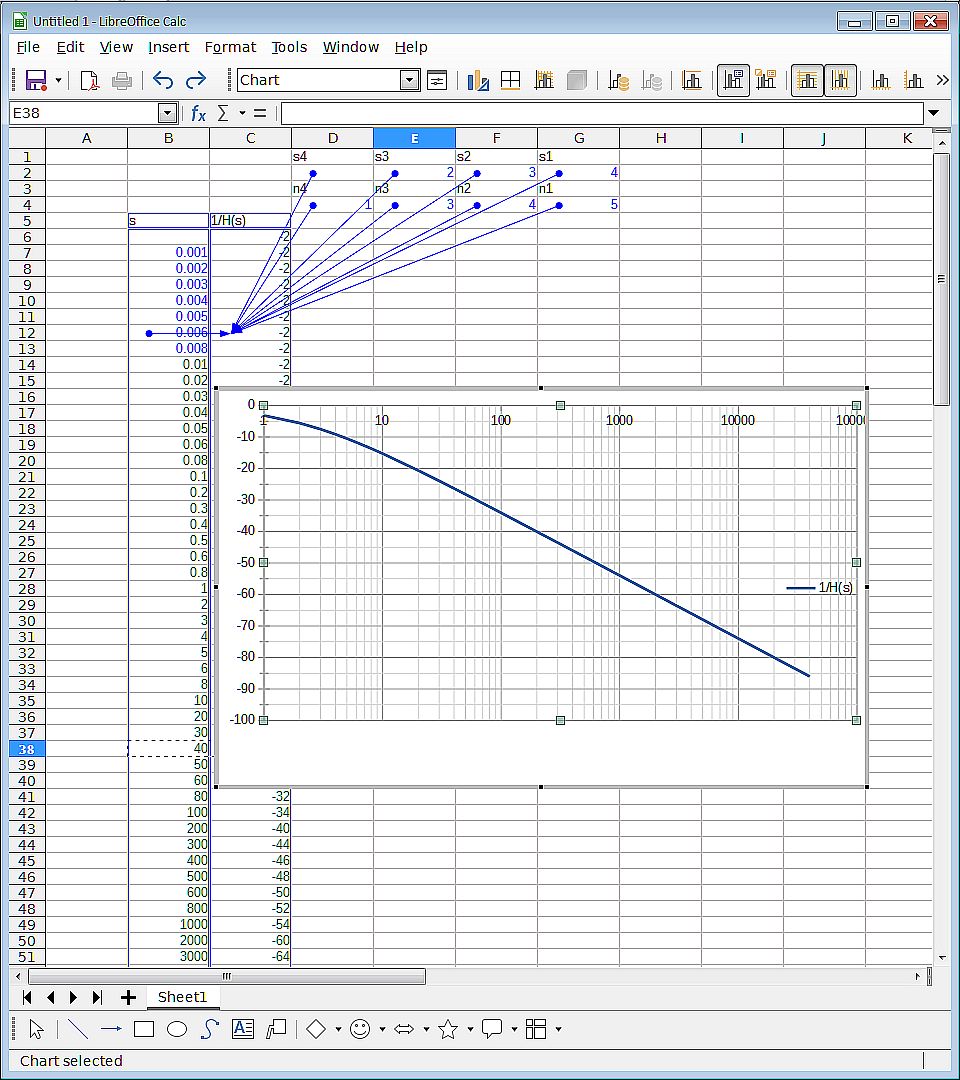960x1080 pixels.
Task: Click the Name Box showing E38
Action: click(84, 113)
